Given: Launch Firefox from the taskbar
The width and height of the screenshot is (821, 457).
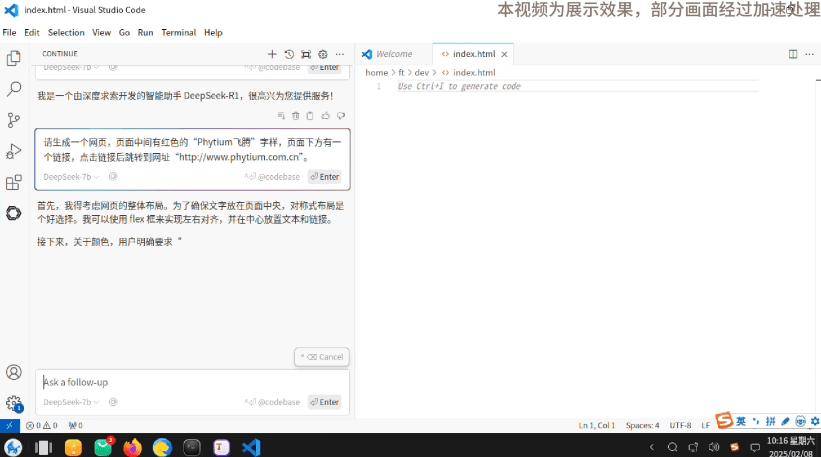Looking at the screenshot, I should [132, 448].
